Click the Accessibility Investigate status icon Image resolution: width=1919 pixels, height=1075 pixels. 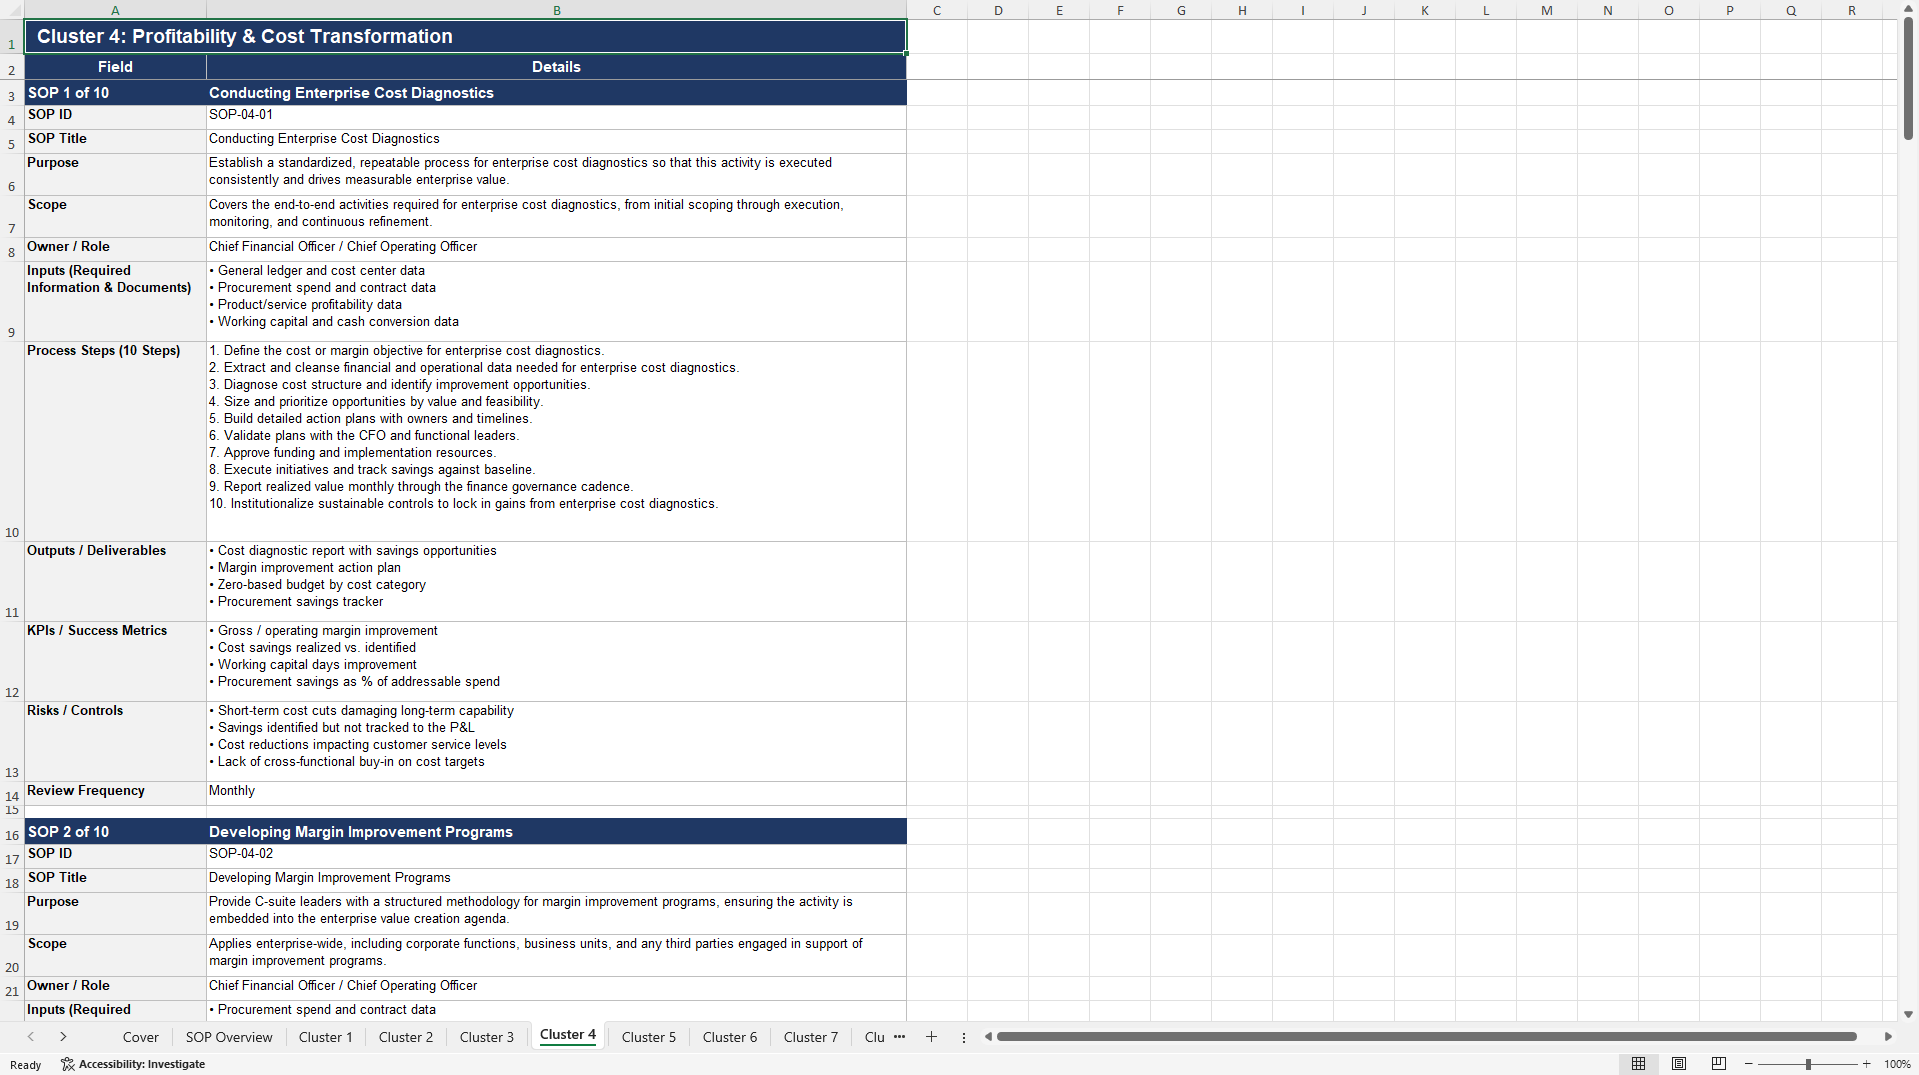133,1064
